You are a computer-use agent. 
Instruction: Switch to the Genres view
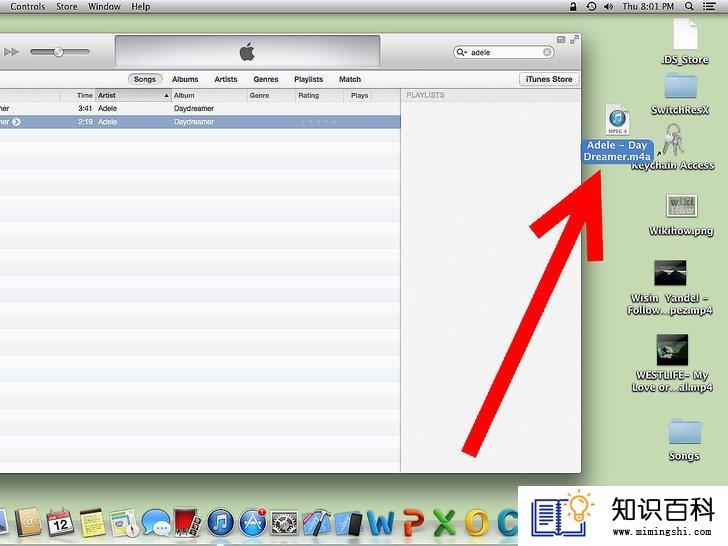tap(266, 79)
